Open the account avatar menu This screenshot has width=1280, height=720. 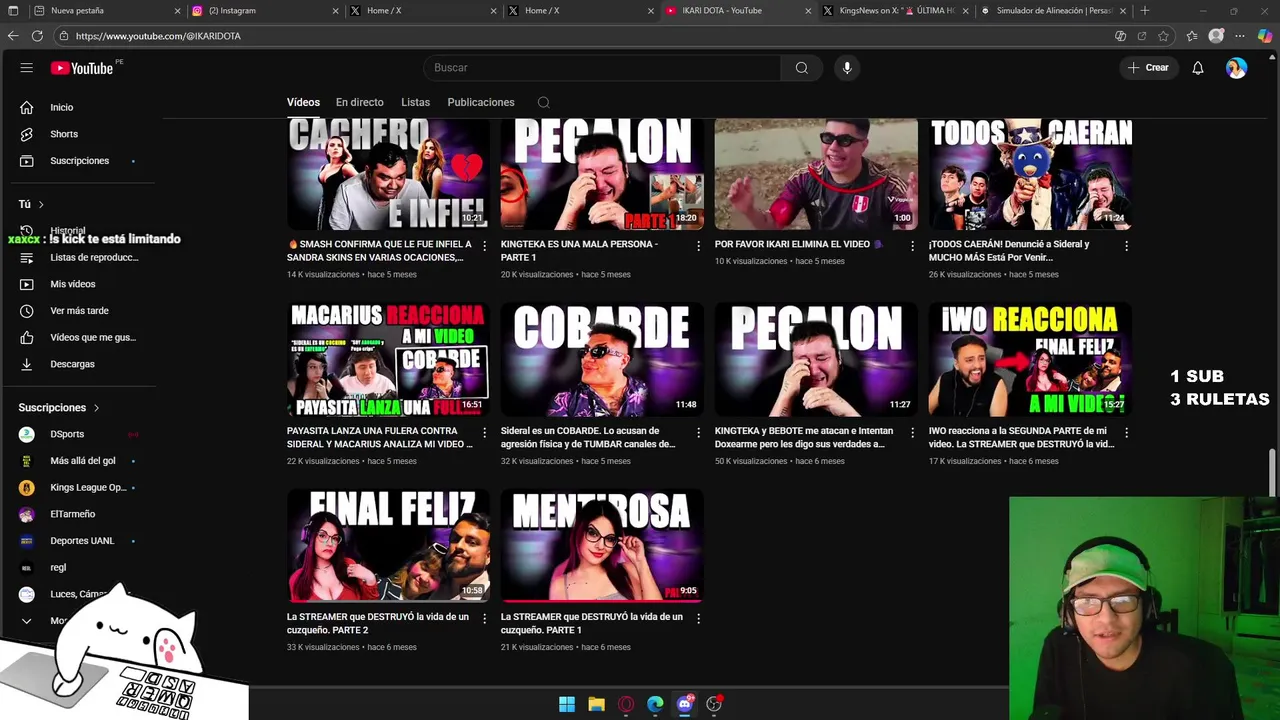1236,68
